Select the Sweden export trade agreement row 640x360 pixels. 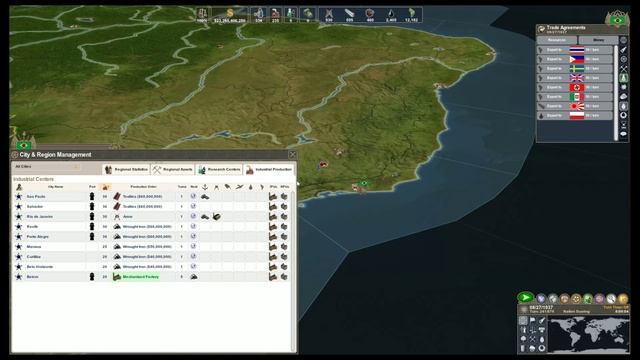tap(575, 69)
